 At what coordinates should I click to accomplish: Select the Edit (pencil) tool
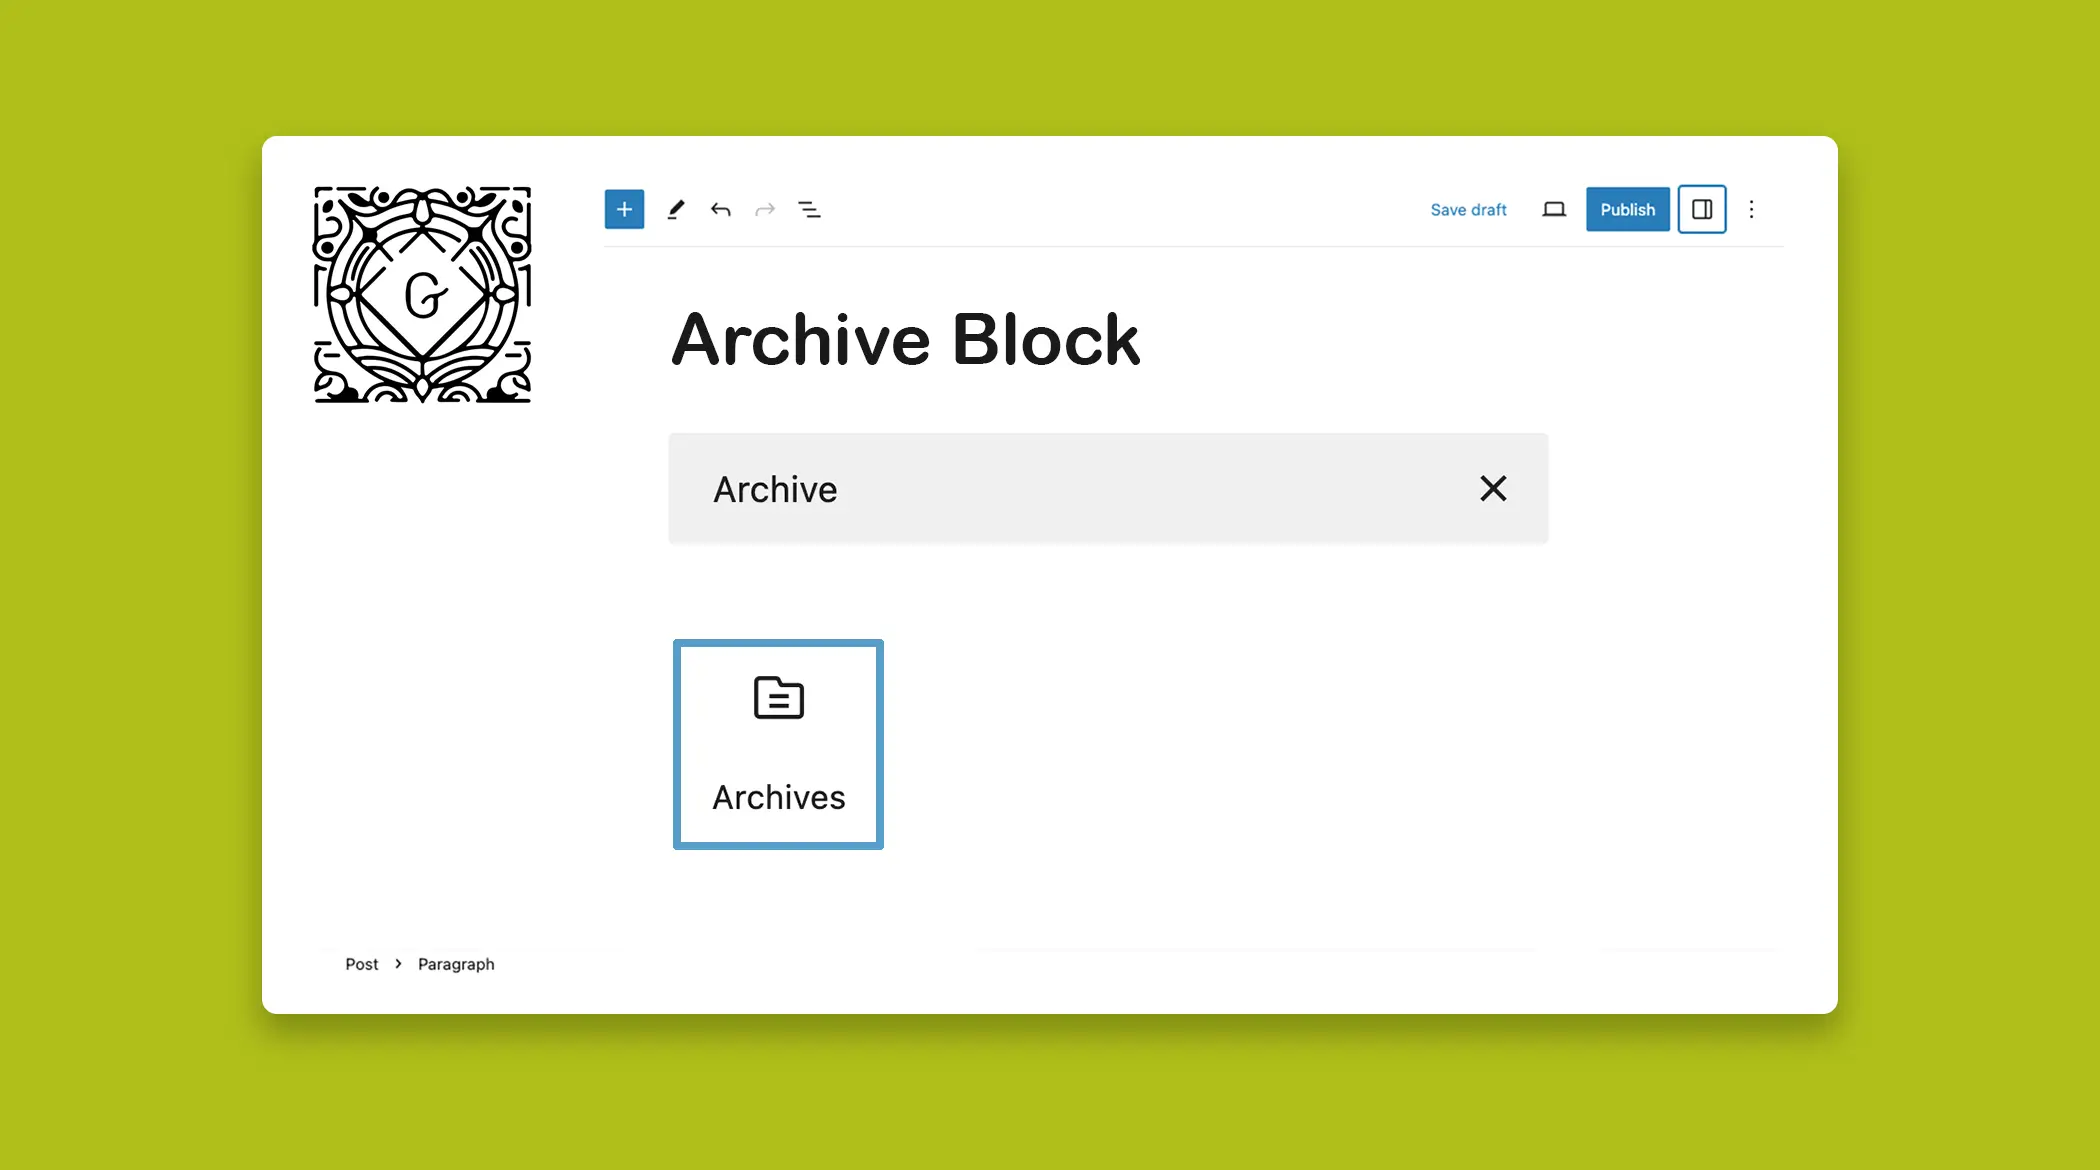tap(677, 209)
